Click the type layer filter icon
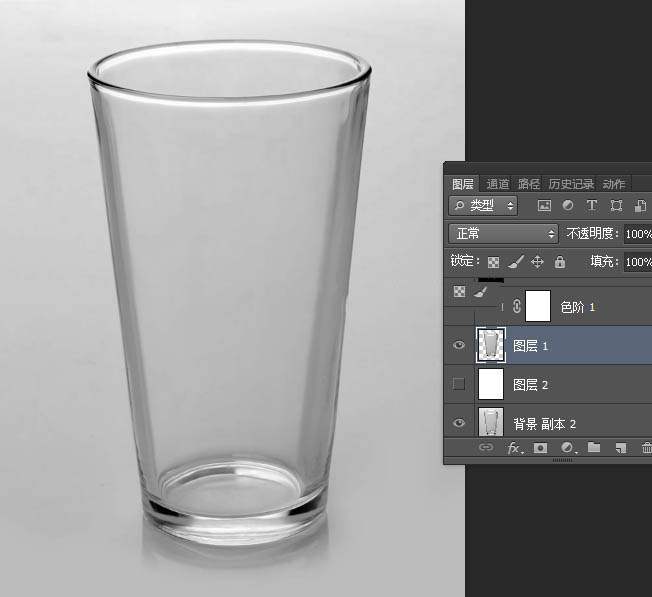652x597 pixels. point(591,205)
